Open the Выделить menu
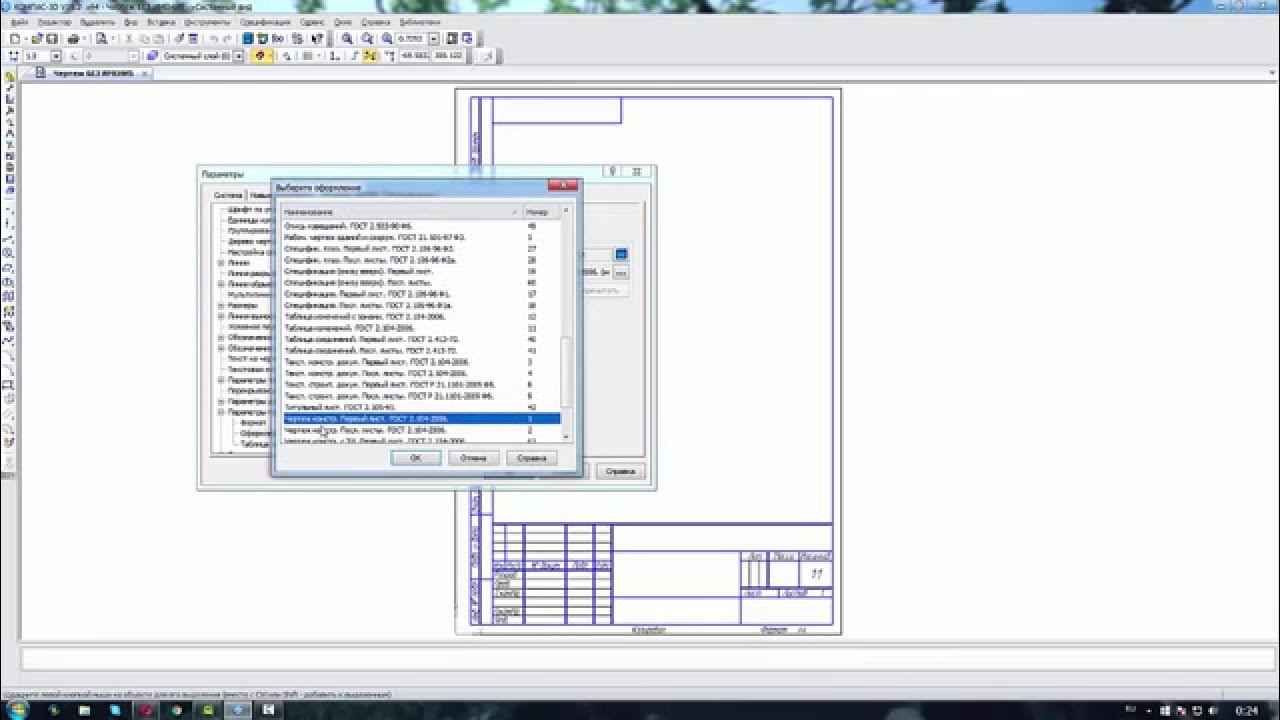The width and height of the screenshot is (1280, 720). (97, 22)
